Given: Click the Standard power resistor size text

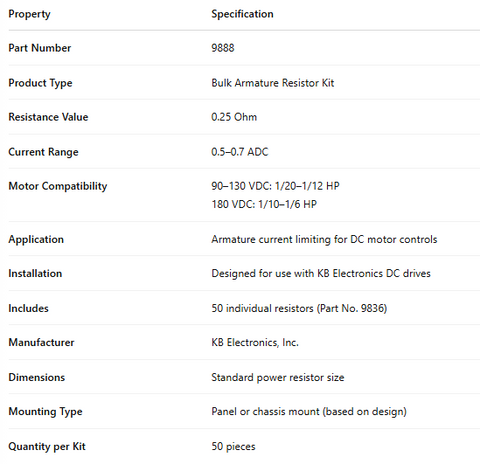Looking at the screenshot, I should [278, 377].
